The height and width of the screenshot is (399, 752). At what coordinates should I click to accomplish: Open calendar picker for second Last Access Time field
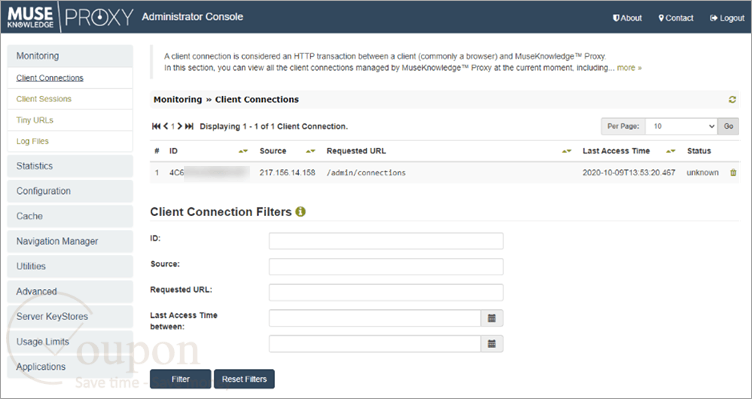[492, 344]
